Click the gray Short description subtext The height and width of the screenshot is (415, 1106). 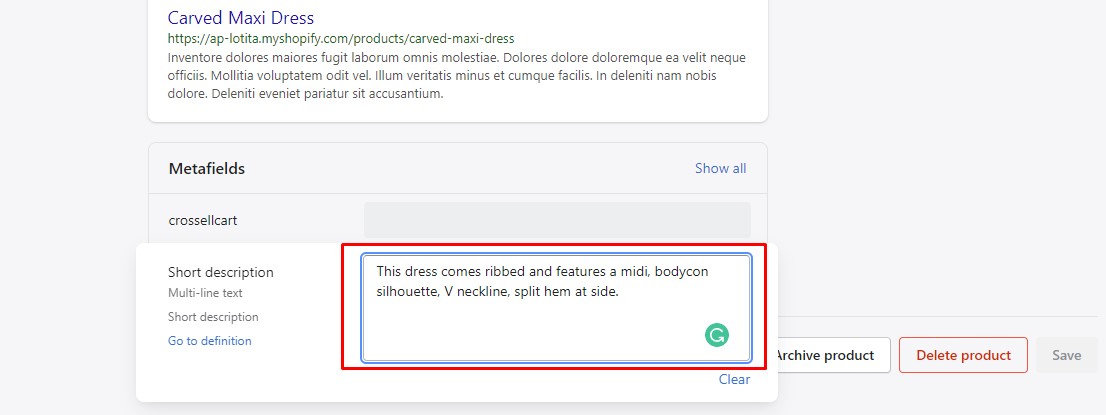(212, 317)
